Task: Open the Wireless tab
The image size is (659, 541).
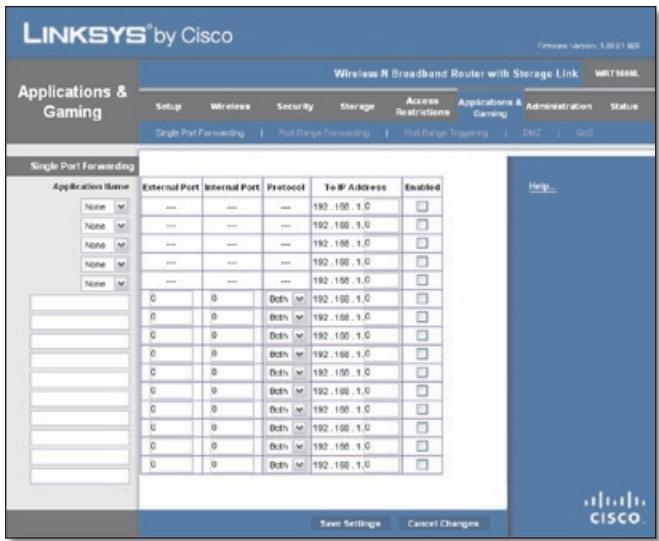Action: coord(230,106)
